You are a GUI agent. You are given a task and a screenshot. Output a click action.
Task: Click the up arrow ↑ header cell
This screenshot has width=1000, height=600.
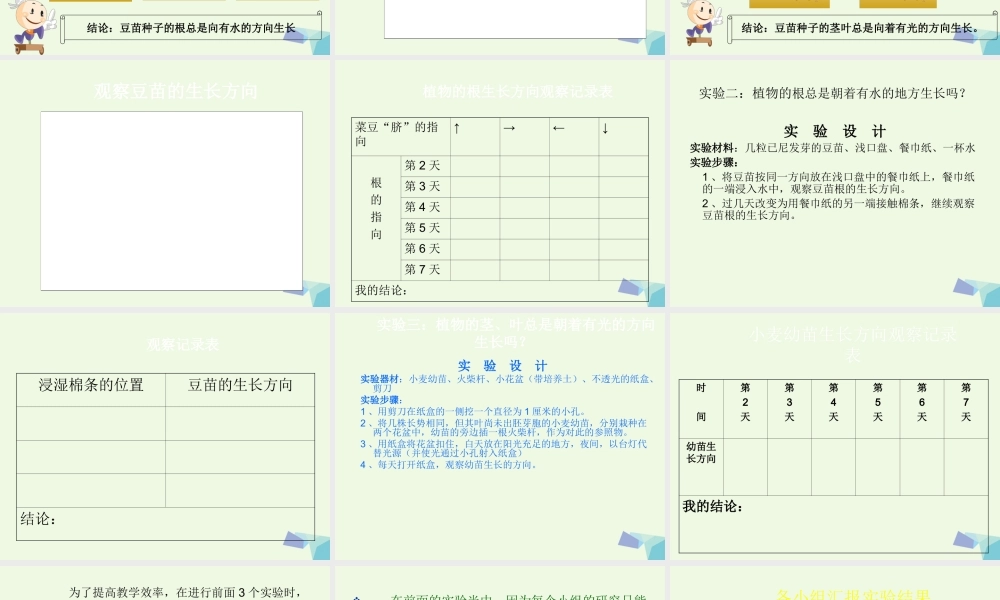tap(475, 136)
